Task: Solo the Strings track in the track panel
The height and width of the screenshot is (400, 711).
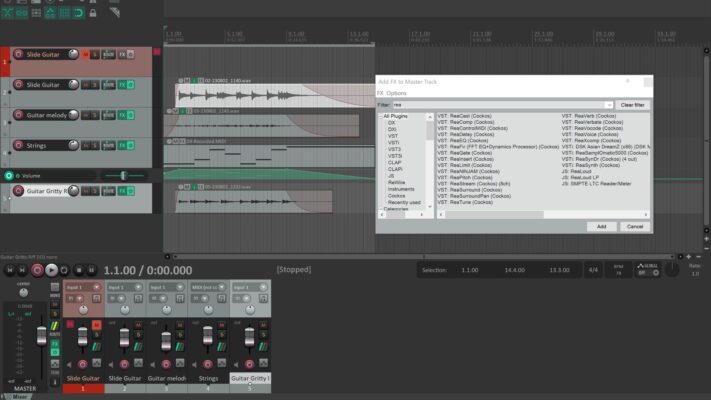Action: [x=95, y=146]
